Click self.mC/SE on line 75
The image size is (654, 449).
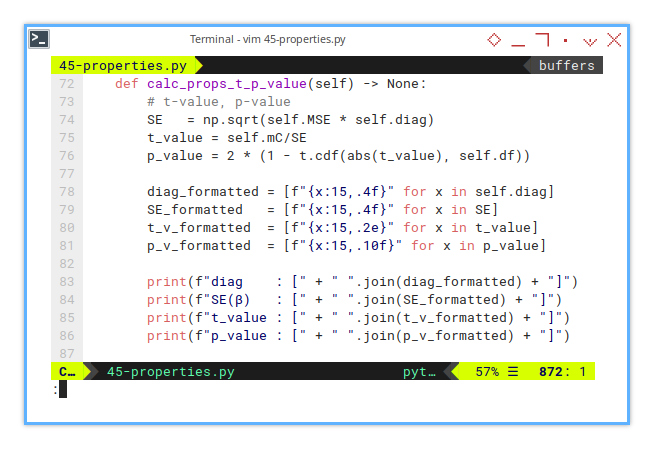click(267, 138)
